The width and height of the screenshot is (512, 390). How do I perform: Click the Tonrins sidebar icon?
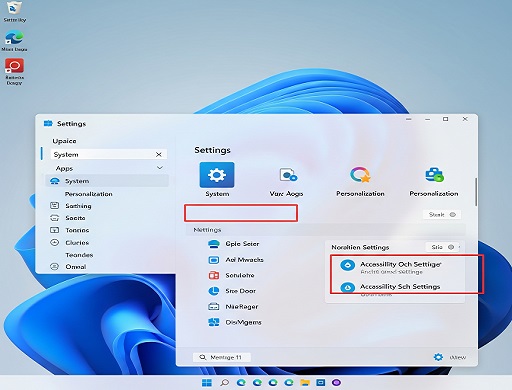pos(54,230)
